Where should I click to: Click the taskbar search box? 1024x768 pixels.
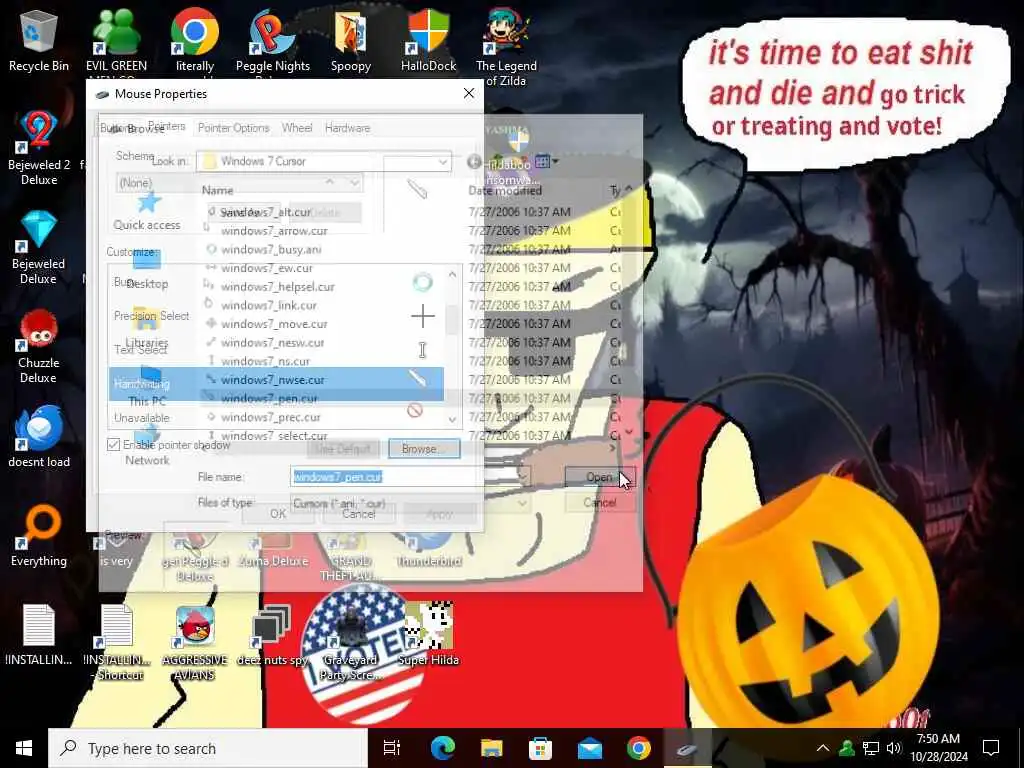208,748
